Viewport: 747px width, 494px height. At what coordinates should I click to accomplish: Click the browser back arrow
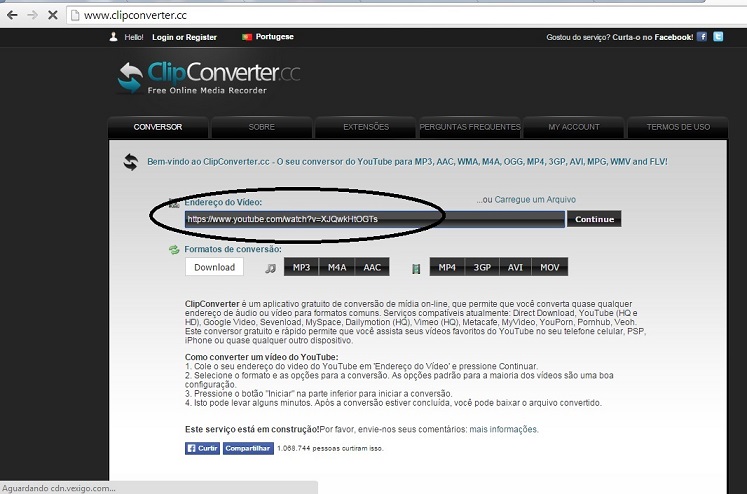[x=12, y=15]
